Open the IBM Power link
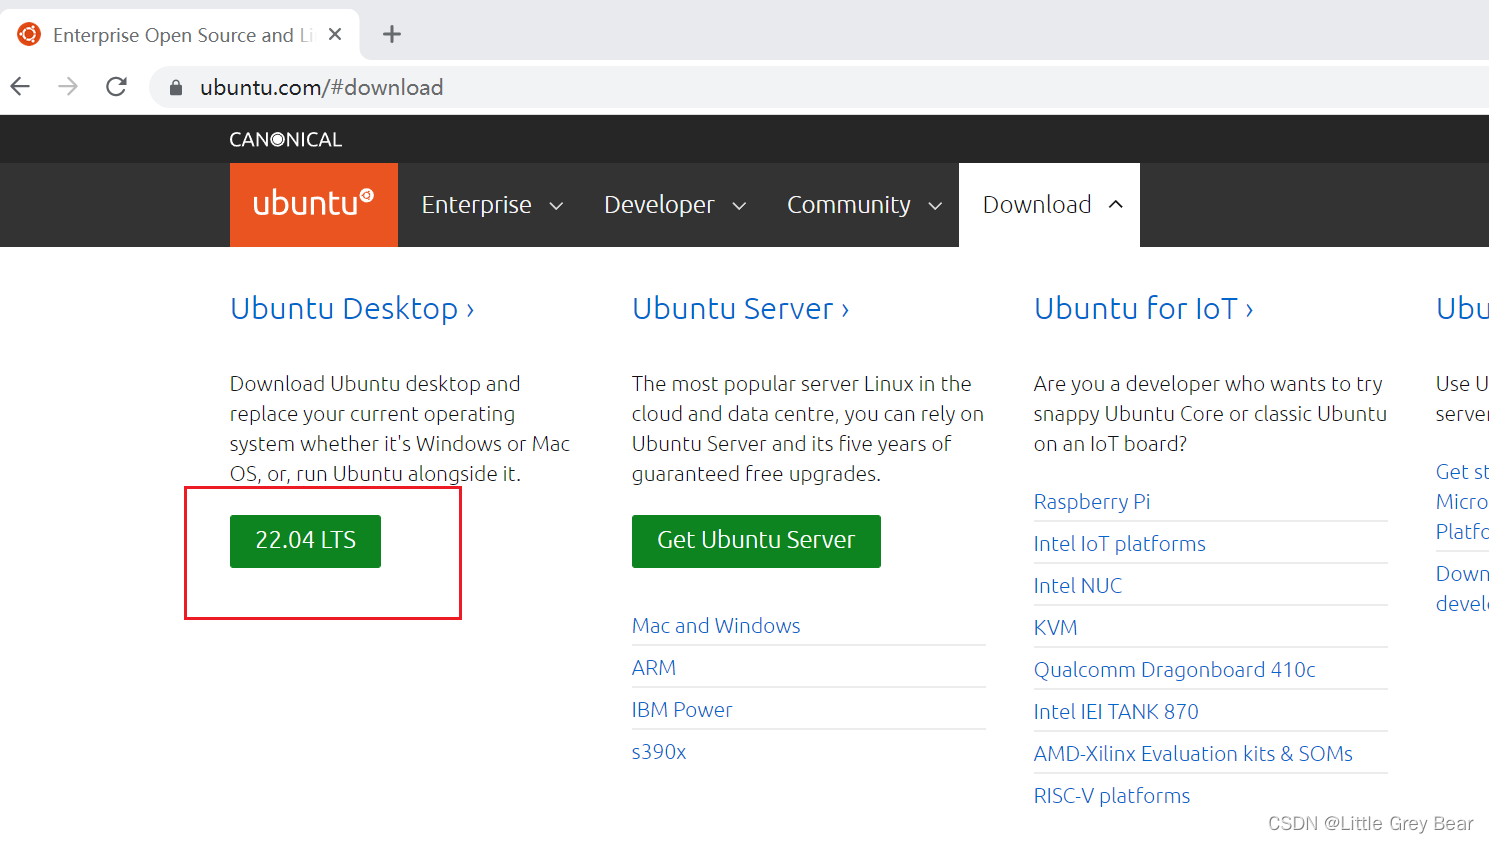 (682, 710)
